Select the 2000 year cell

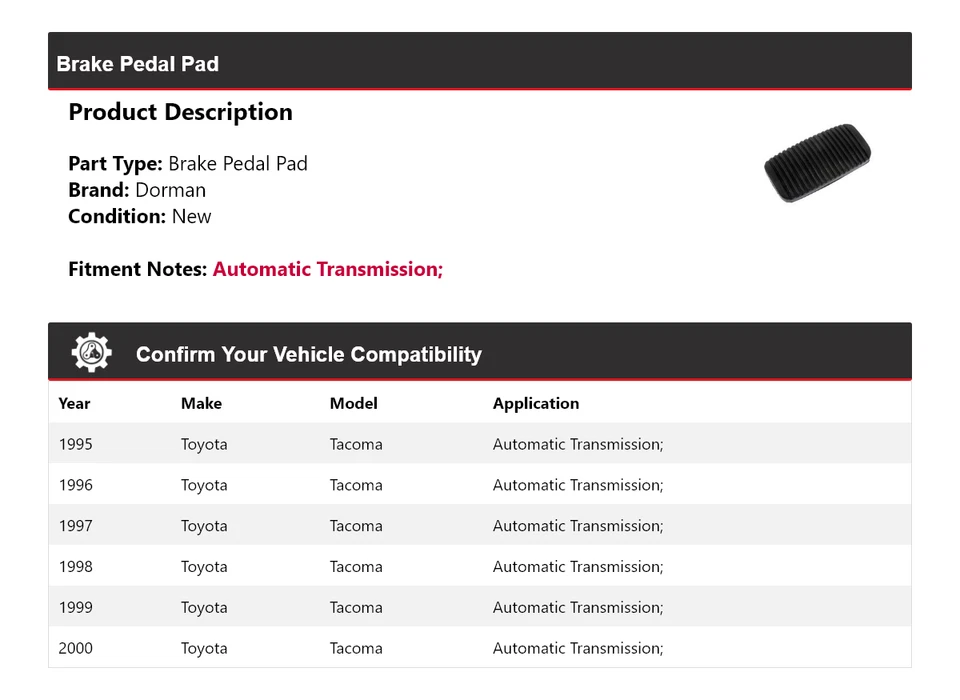tap(75, 649)
